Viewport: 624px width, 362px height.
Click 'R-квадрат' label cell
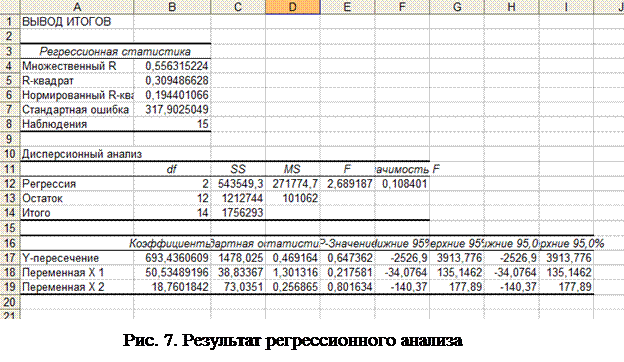[x=77, y=80]
